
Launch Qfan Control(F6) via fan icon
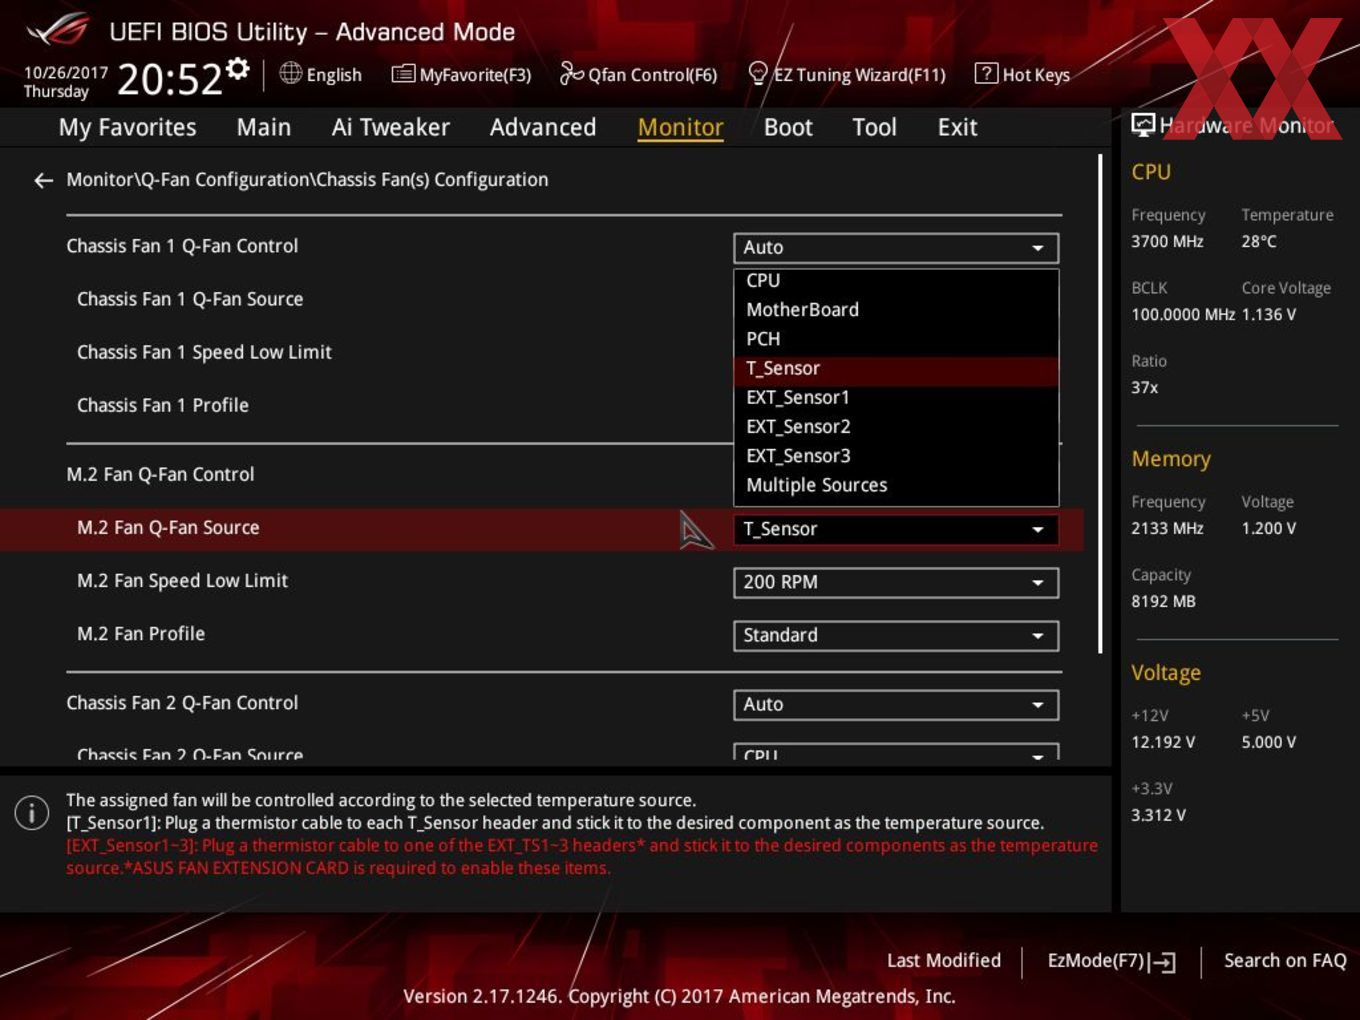pos(571,73)
